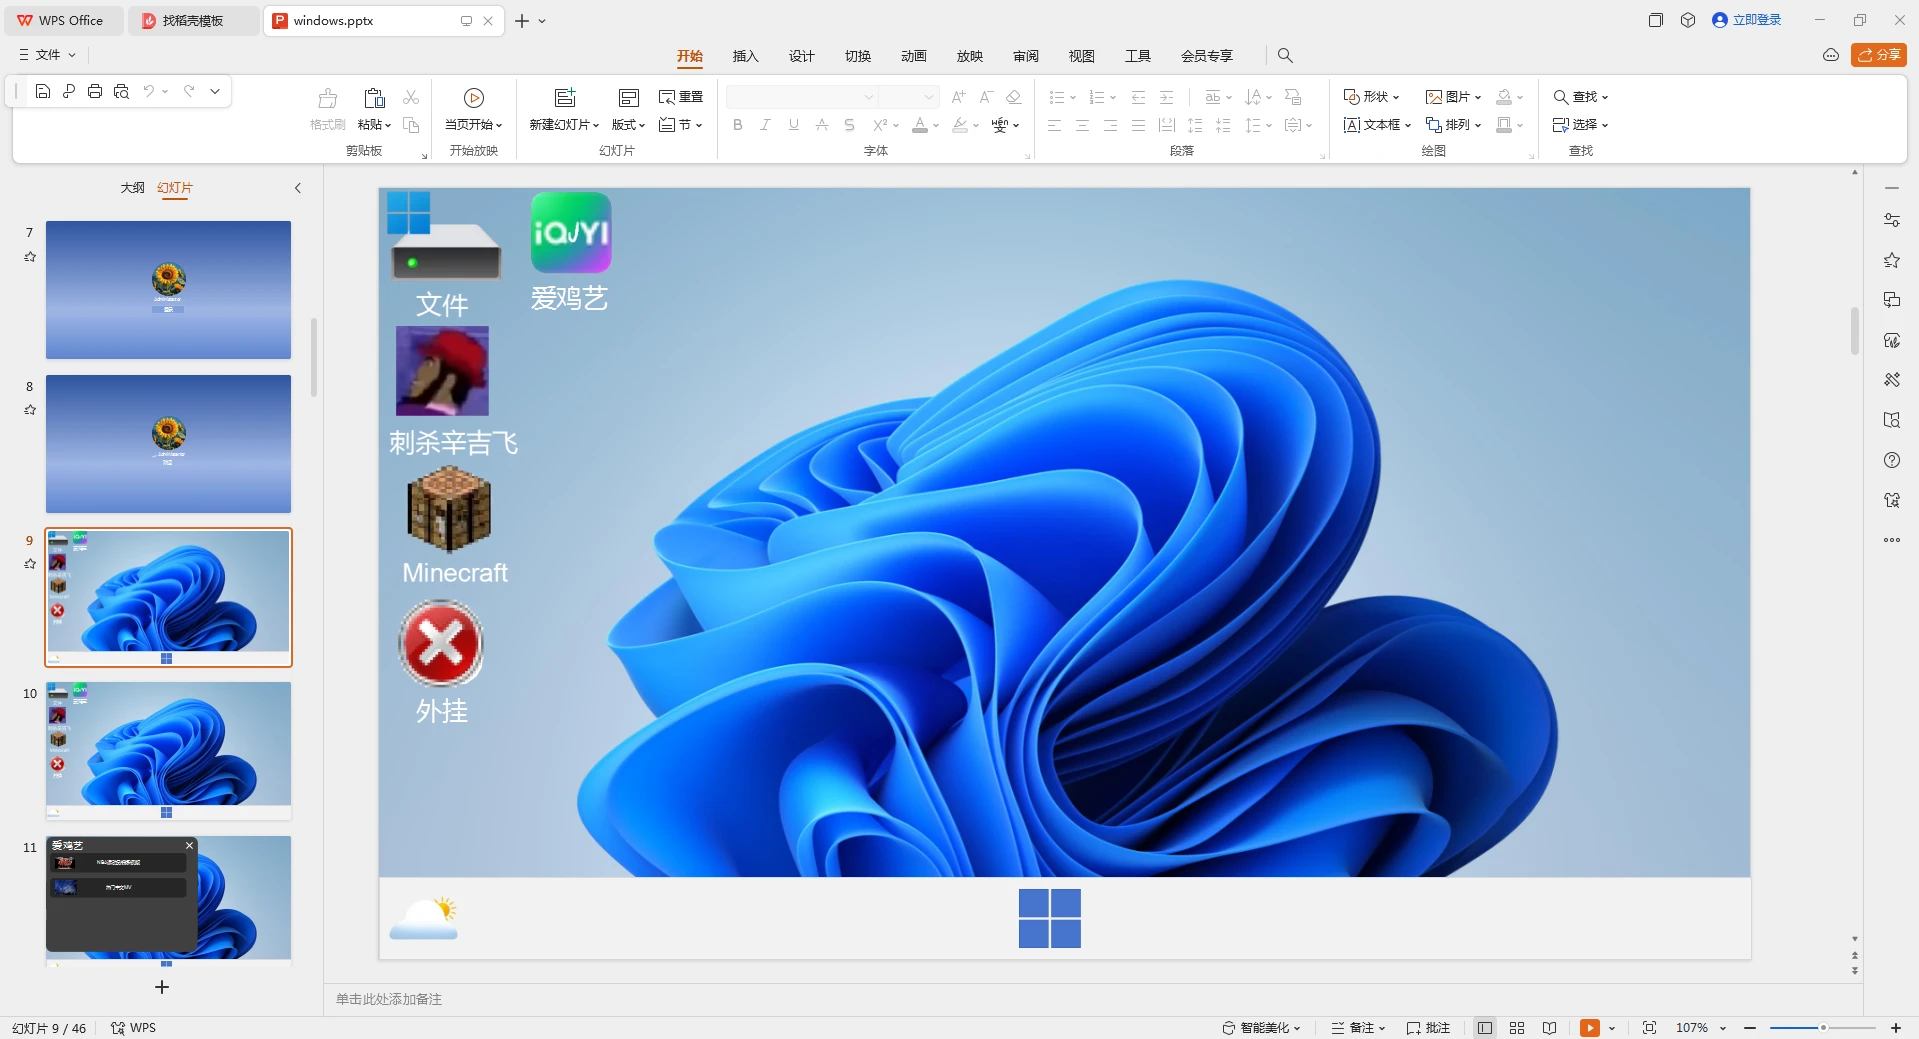1919x1039 pixels.
Task: Open the 排列 (Arrange) tool
Action: [x=1453, y=124]
